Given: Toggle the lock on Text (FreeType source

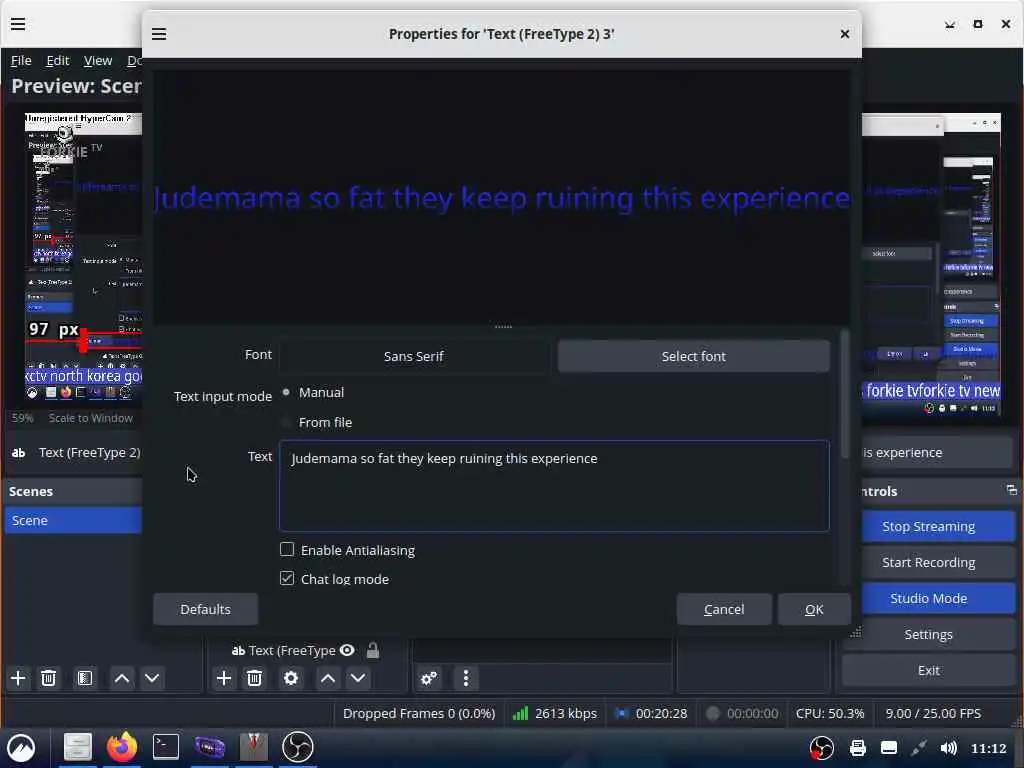Looking at the screenshot, I should (373, 650).
